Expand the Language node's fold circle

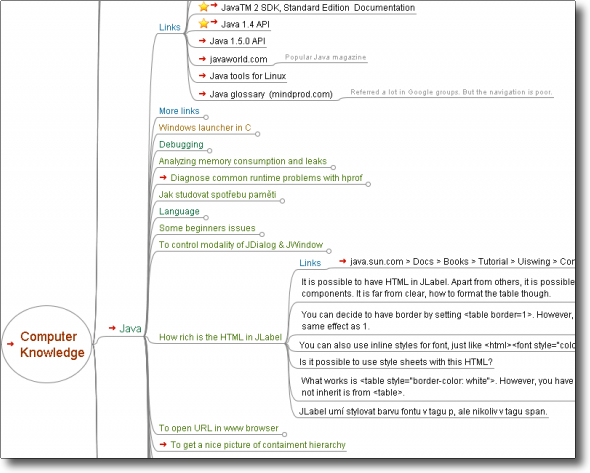pyautogui.click(x=206, y=217)
